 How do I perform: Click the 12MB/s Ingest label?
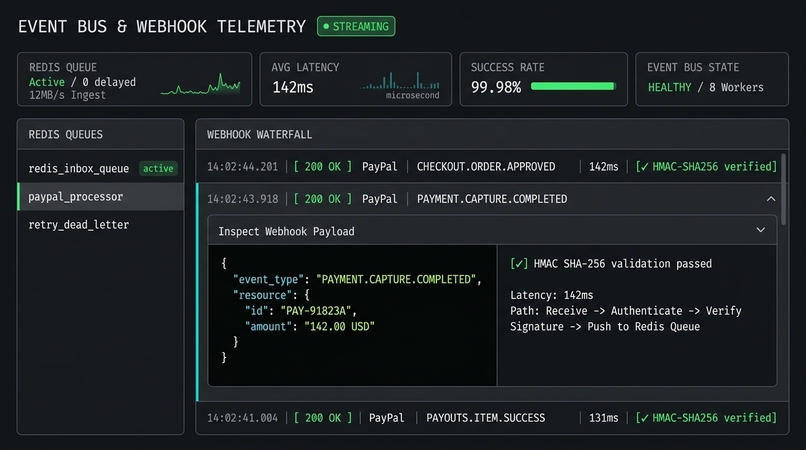(67, 95)
